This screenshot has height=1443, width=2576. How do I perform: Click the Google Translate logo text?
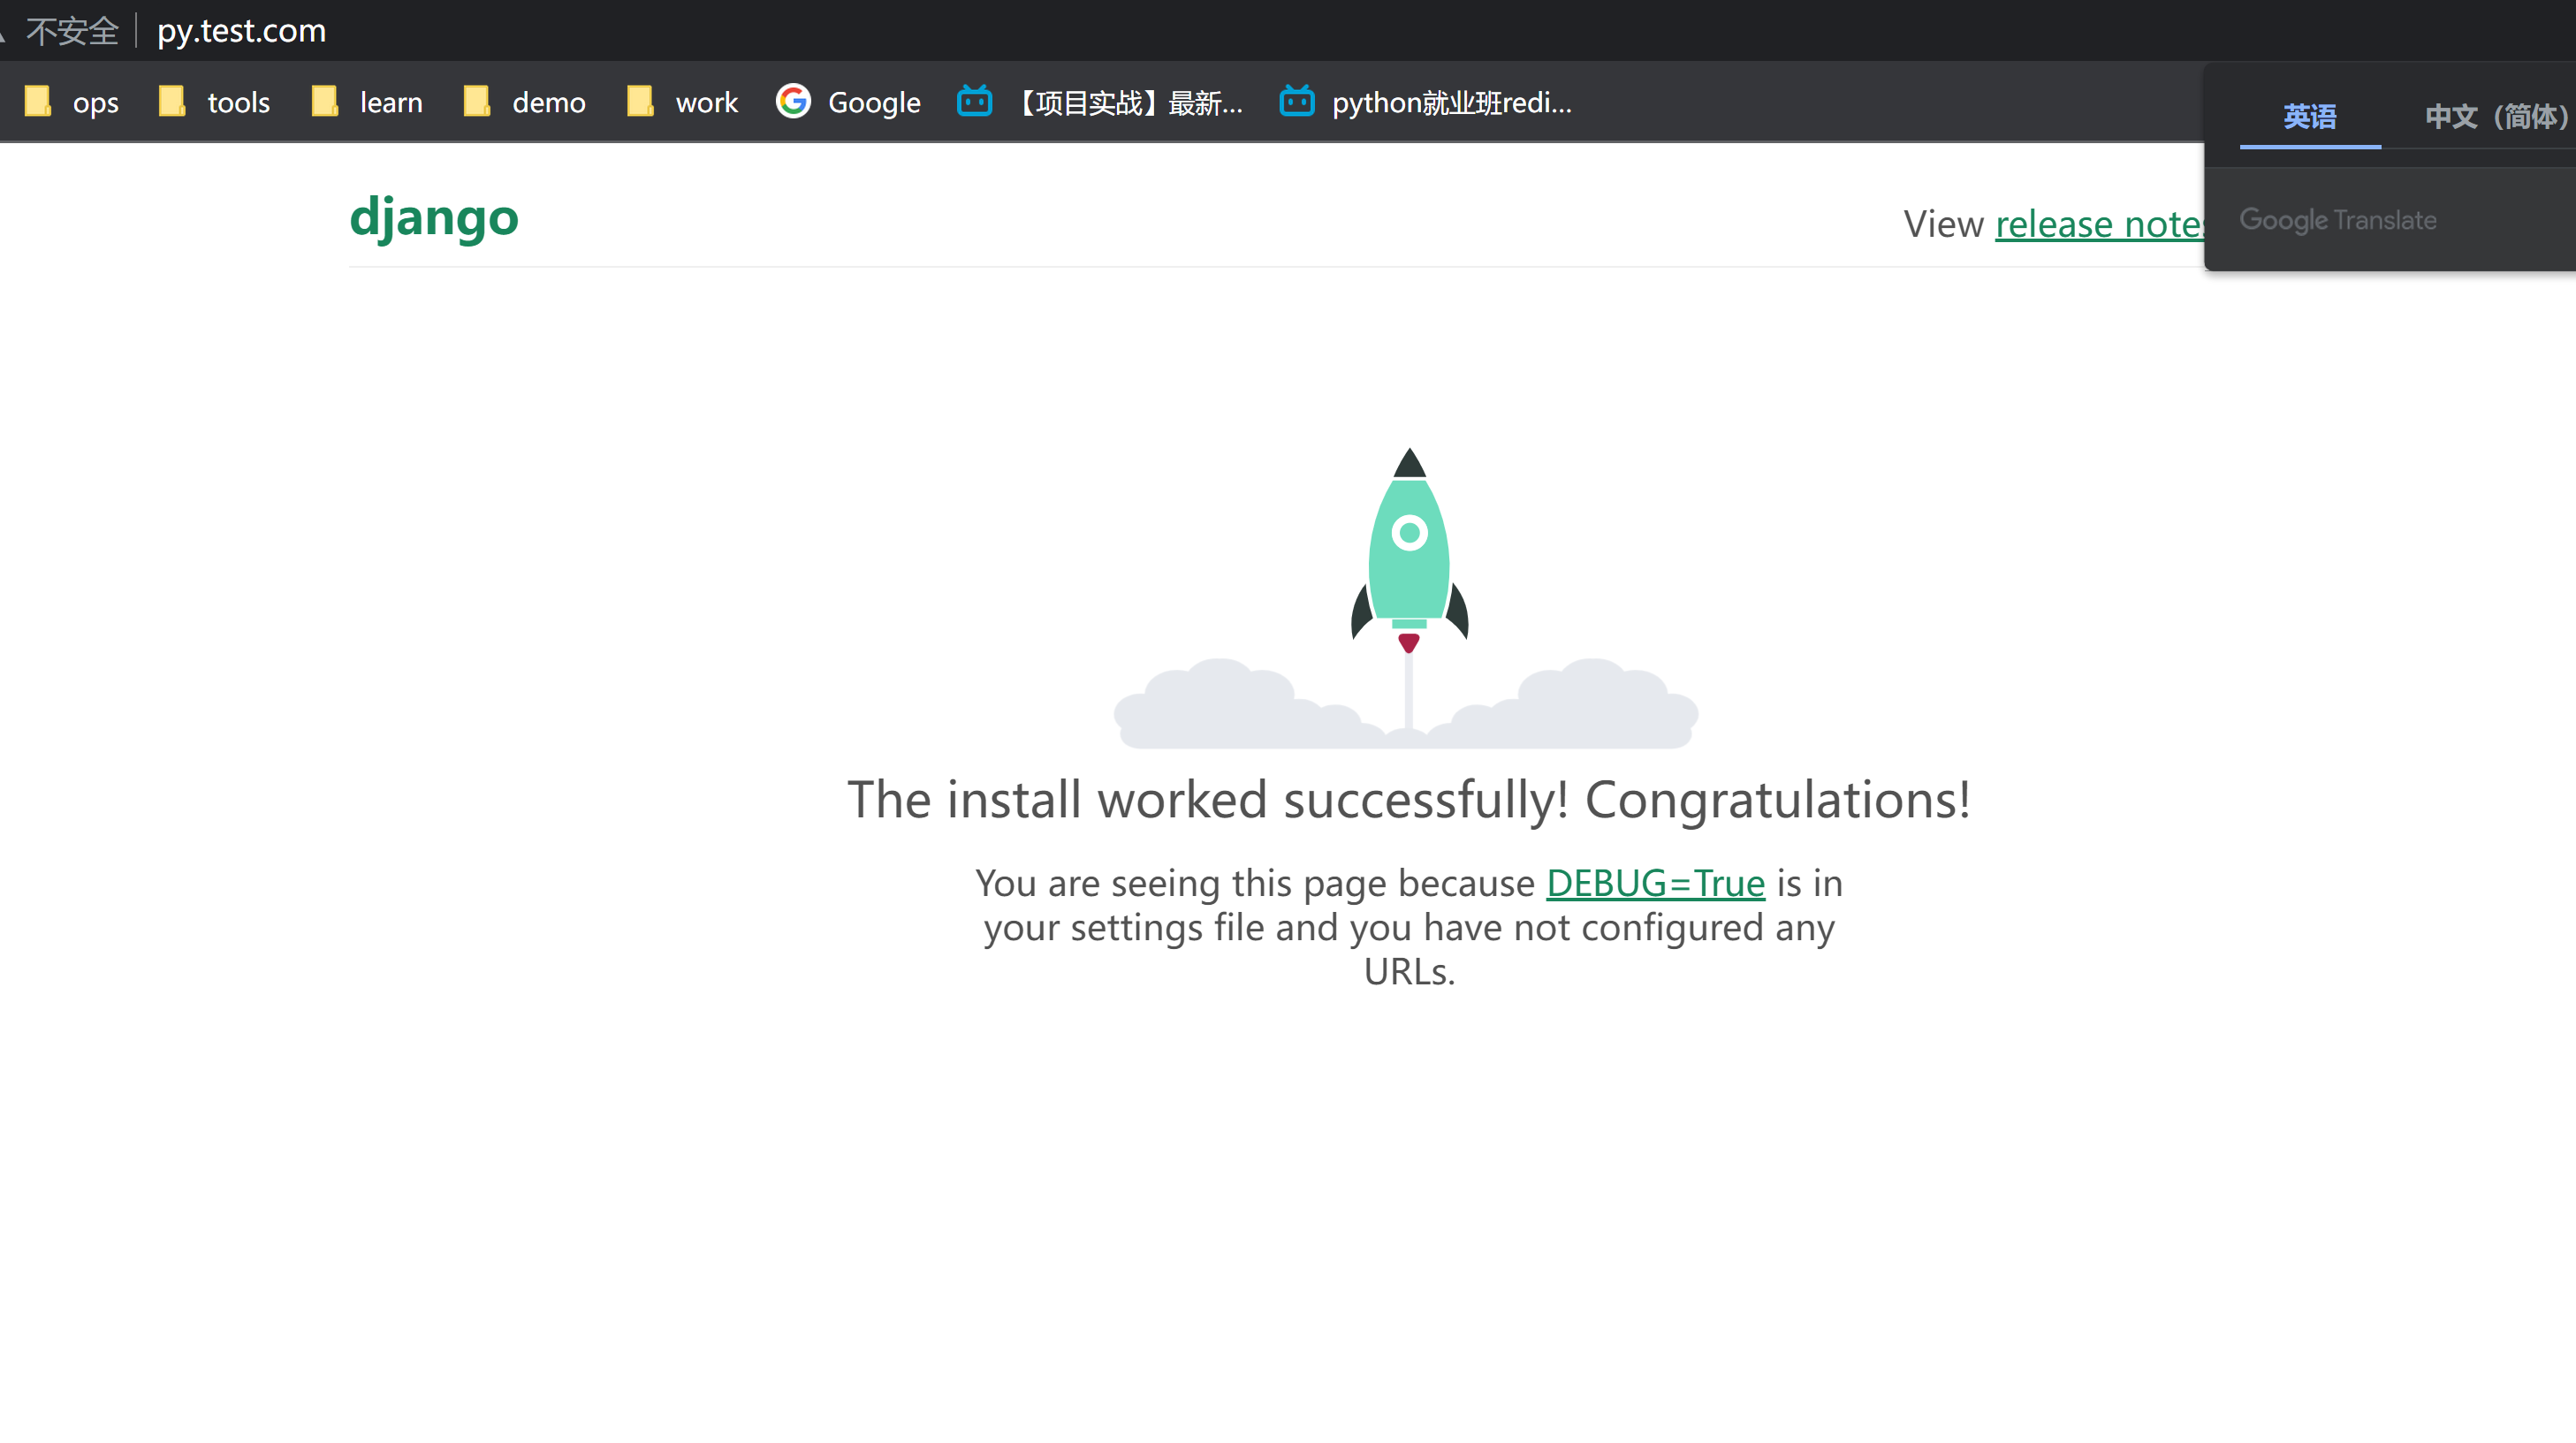(x=2337, y=220)
